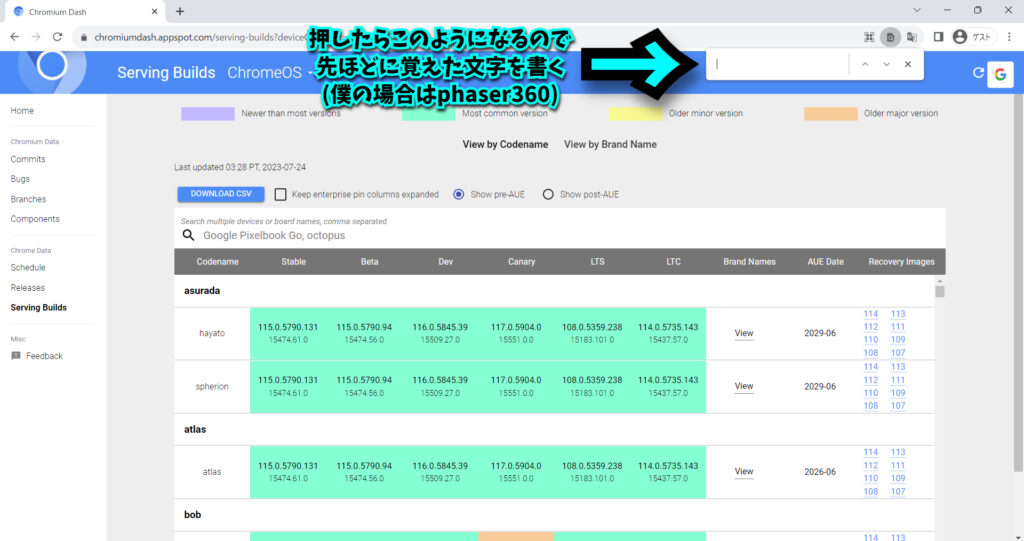Open a new browser tab
The height and width of the screenshot is (541, 1024).
click(x=180, y=11)
